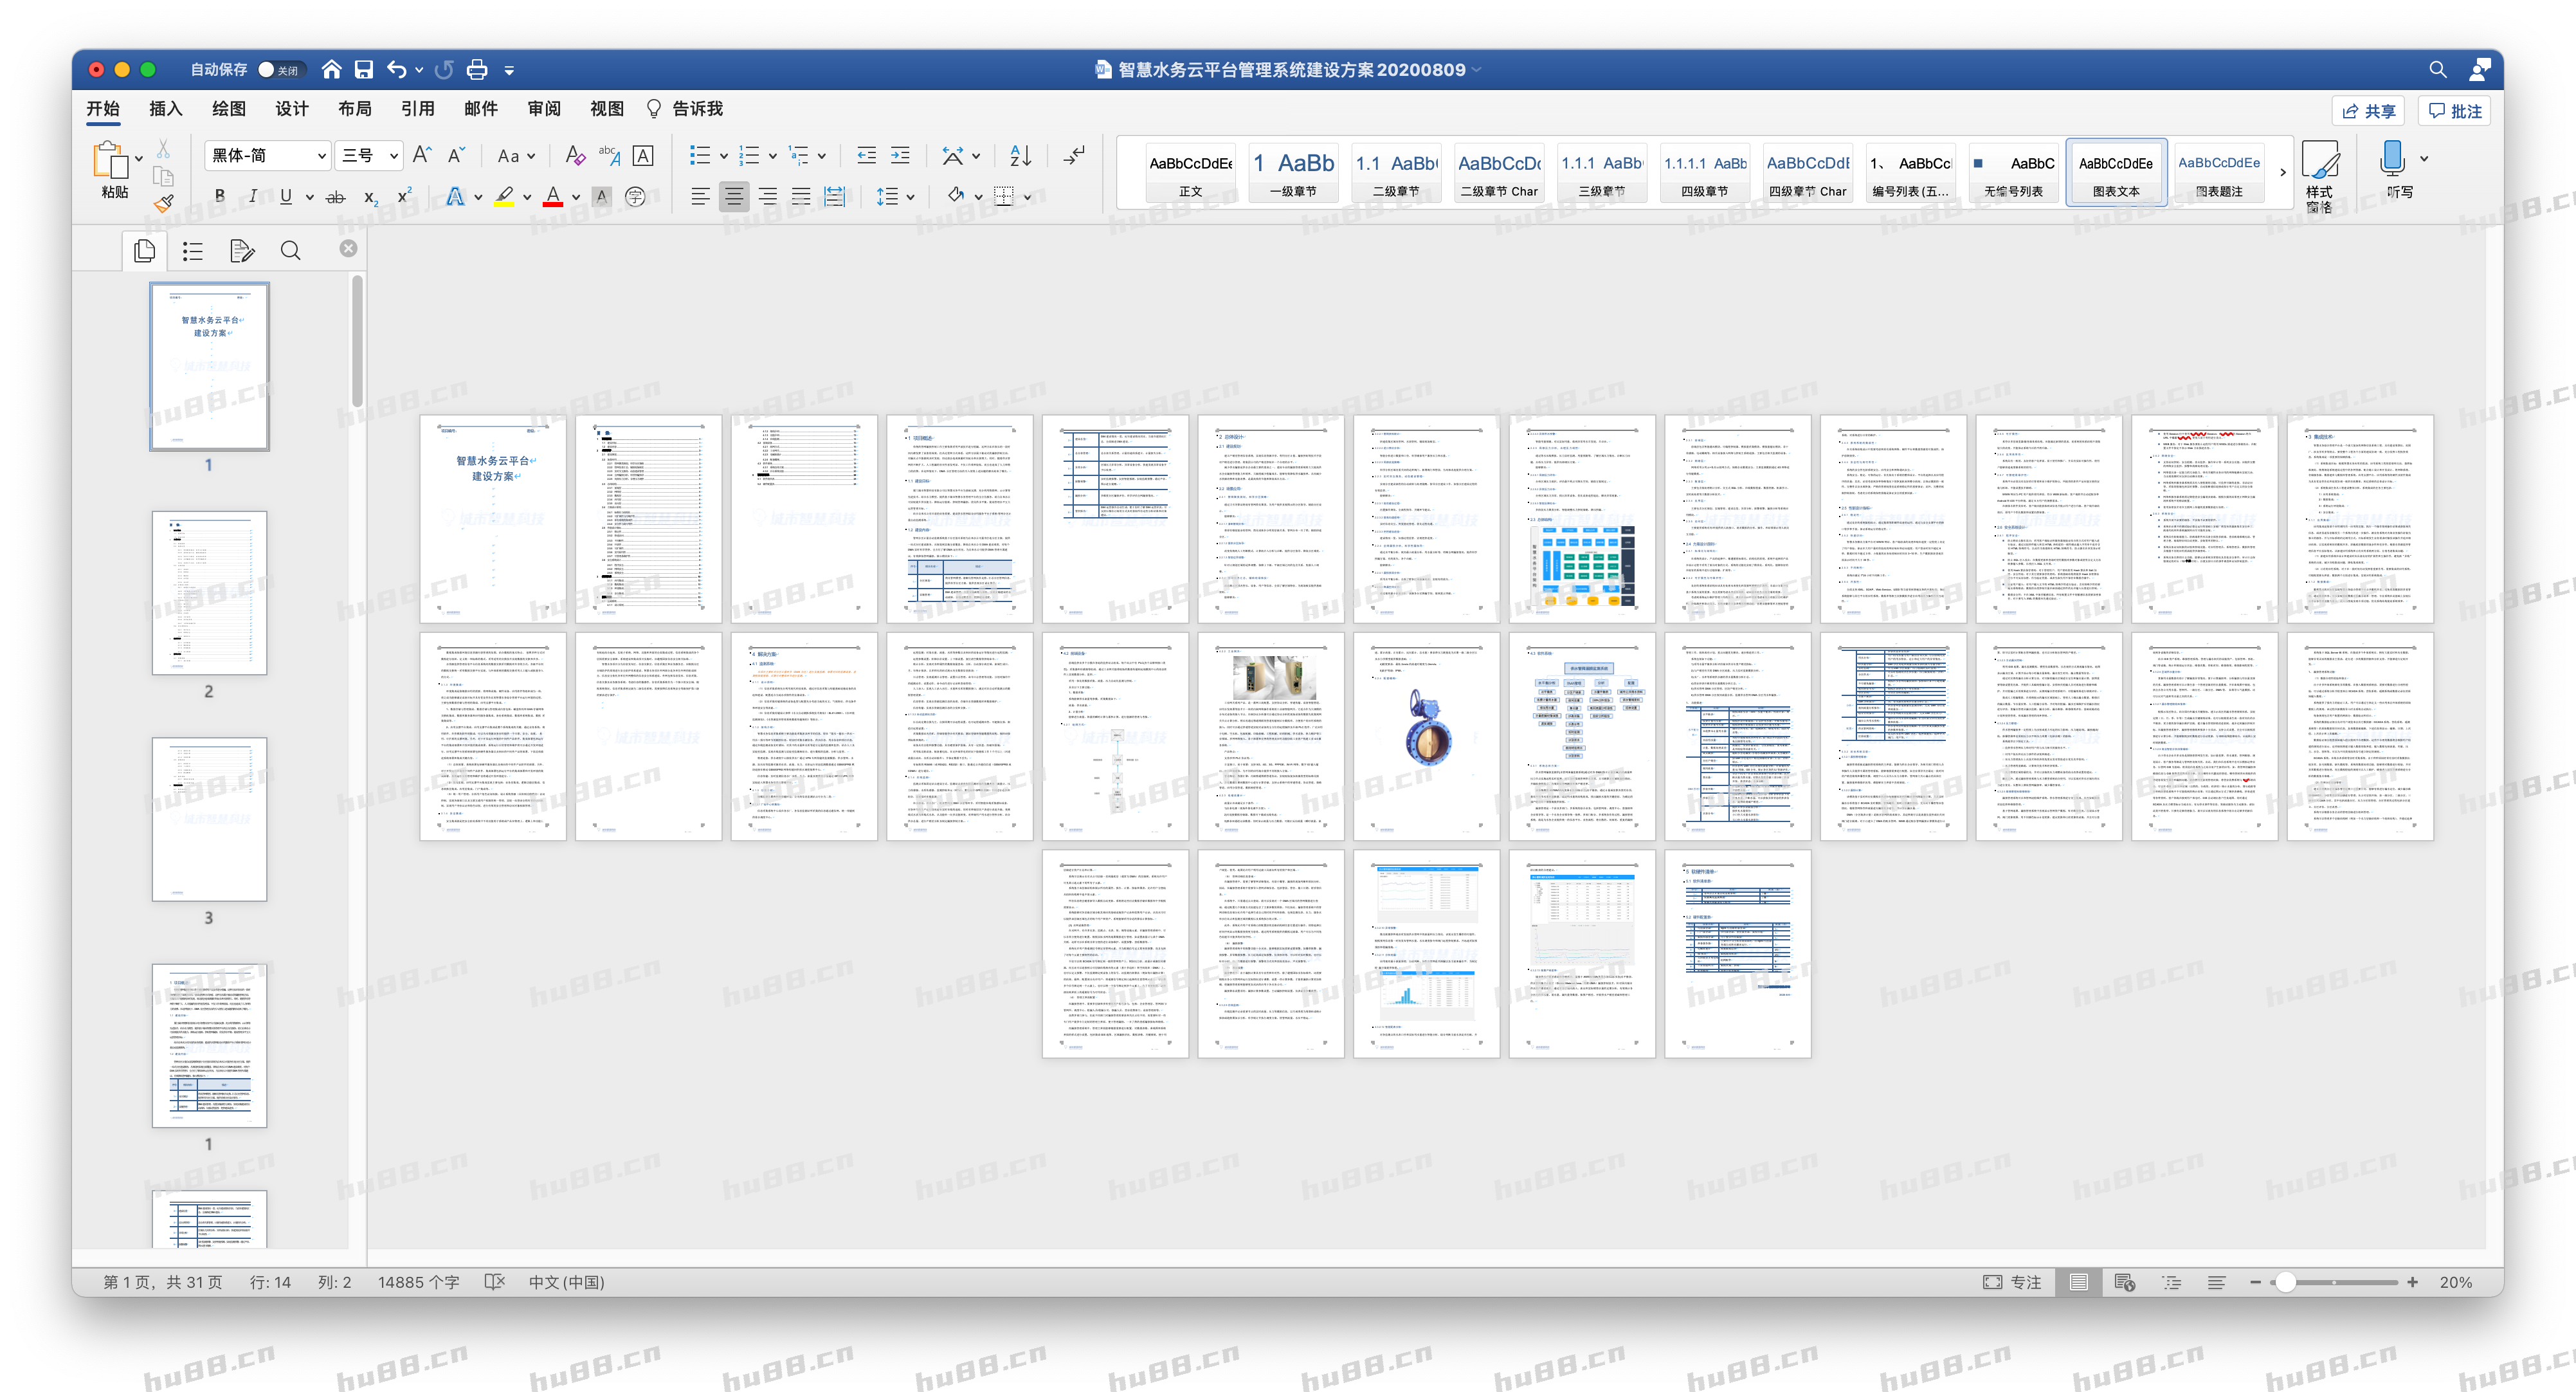
Task: Expand the styles gallery arrow
Action: click(x=2282, y=173)
